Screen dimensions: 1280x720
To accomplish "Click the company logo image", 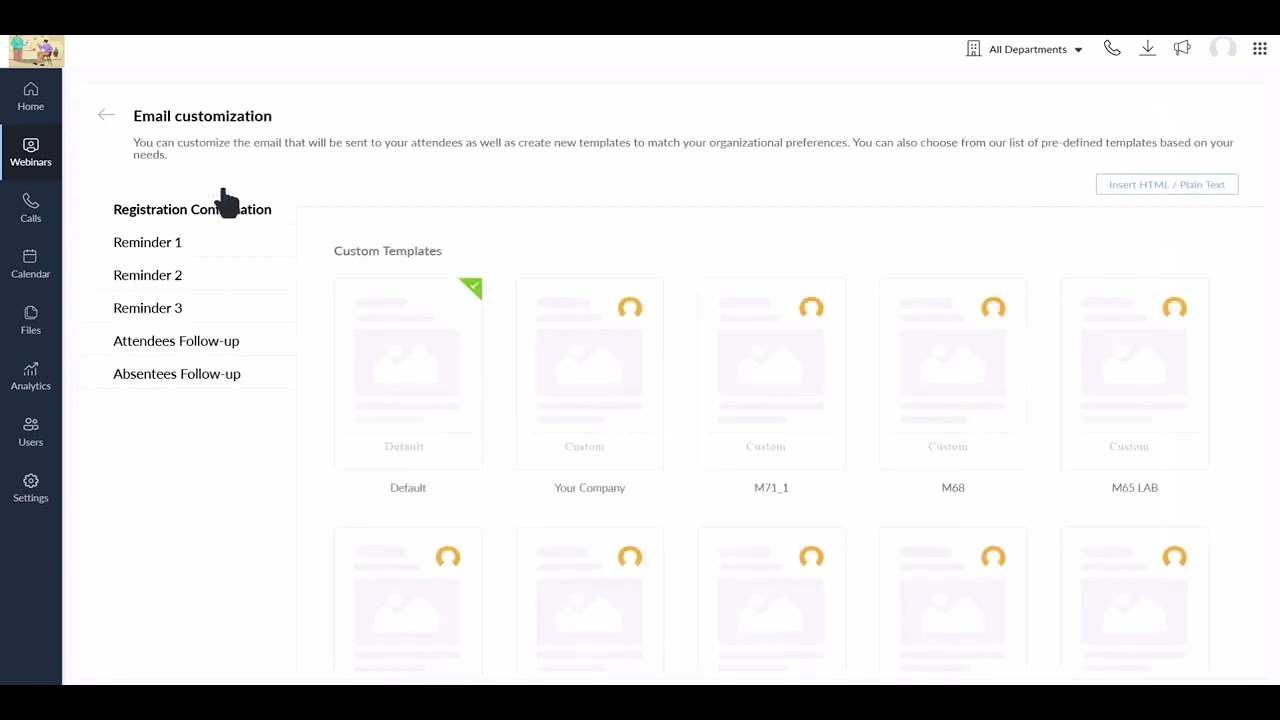I will [36, 51].
